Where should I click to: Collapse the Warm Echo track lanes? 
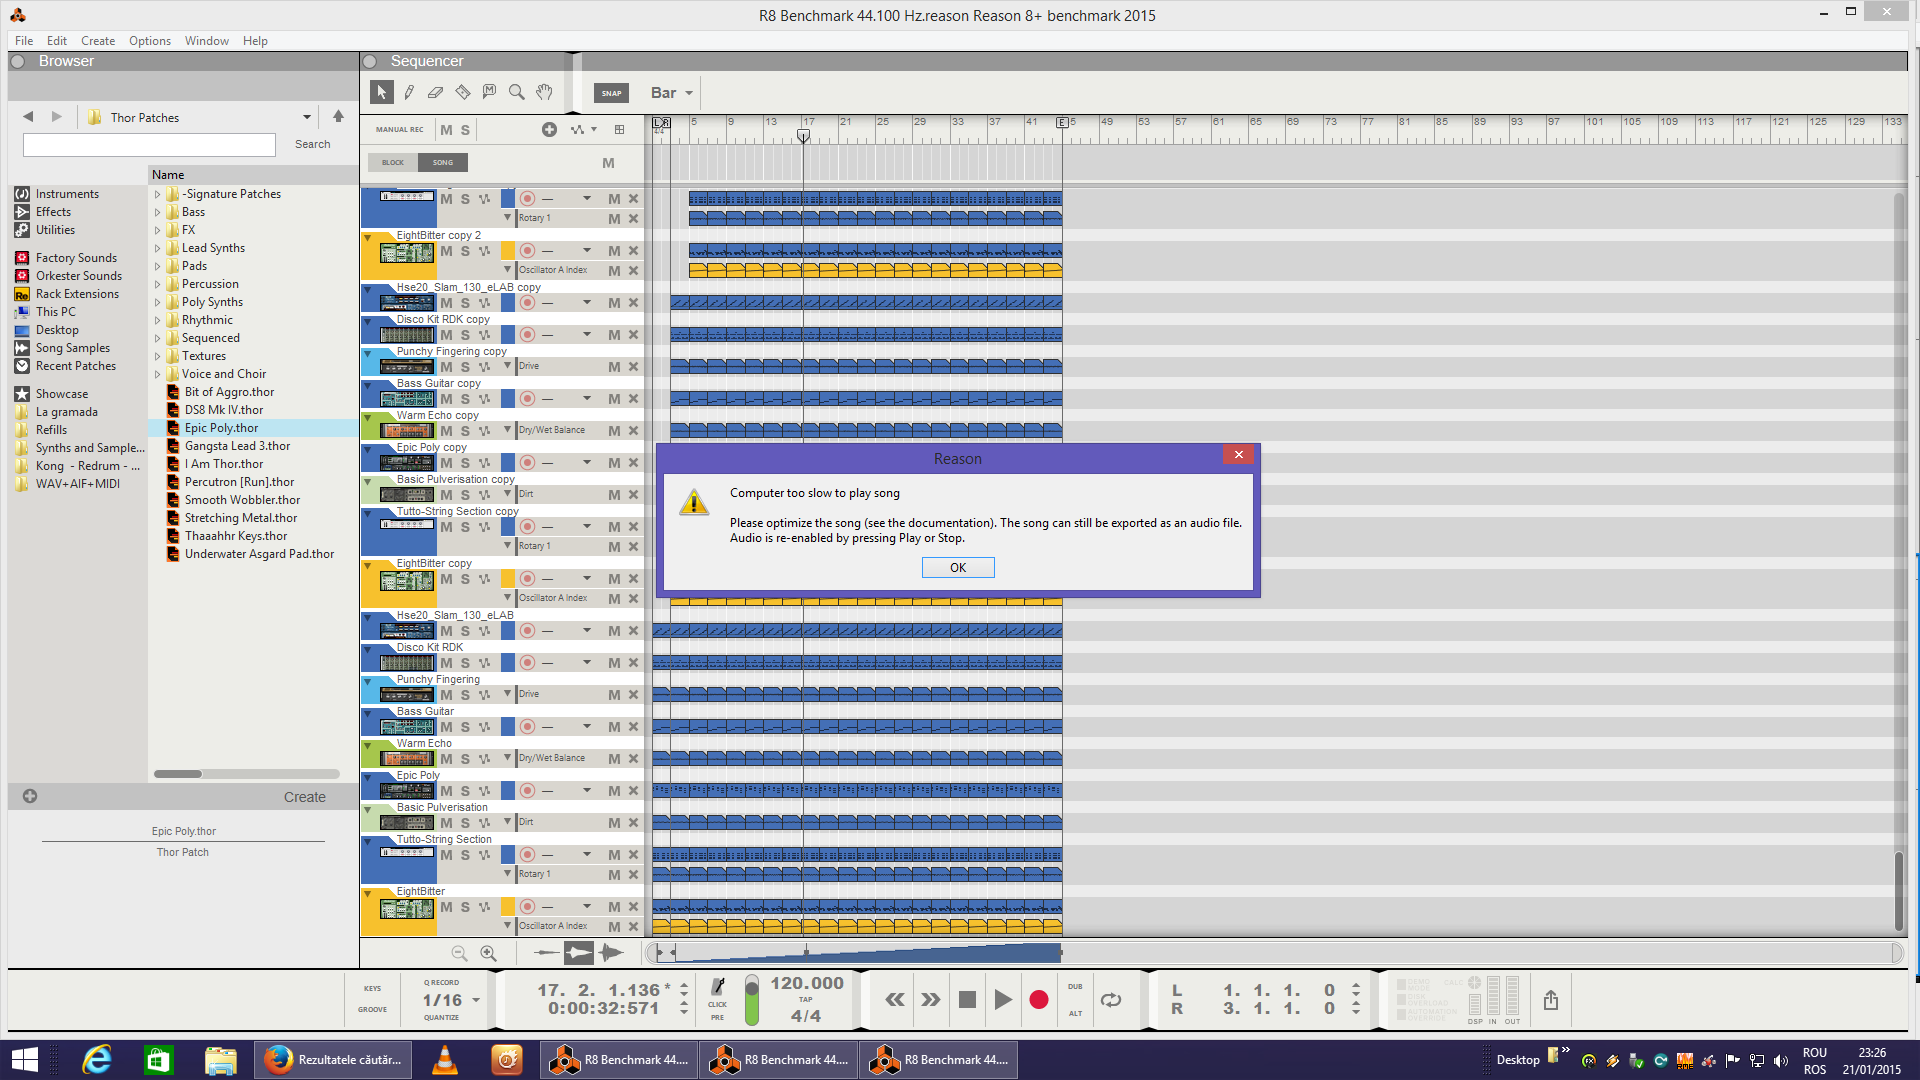click(x=368, y=745)
